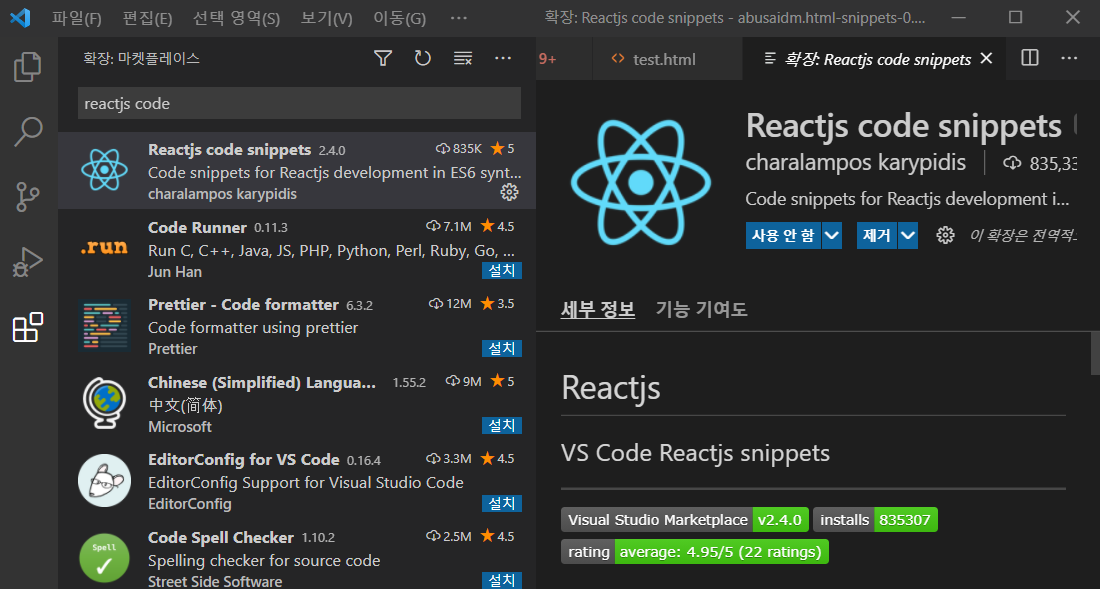
Task: Click the Code Runner .run logo
Action: 104,247
